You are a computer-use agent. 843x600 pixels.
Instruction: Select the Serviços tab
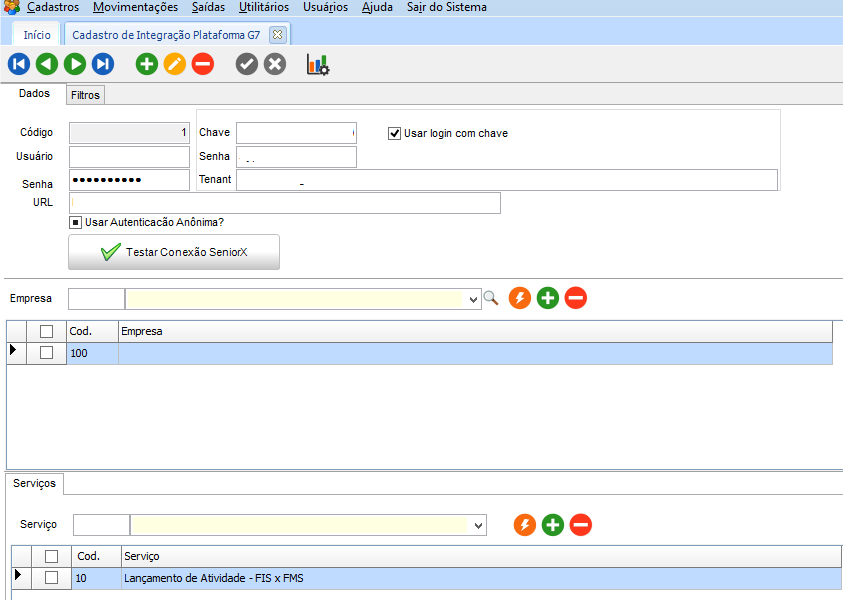pyautogui.click(x=34, y=483)
